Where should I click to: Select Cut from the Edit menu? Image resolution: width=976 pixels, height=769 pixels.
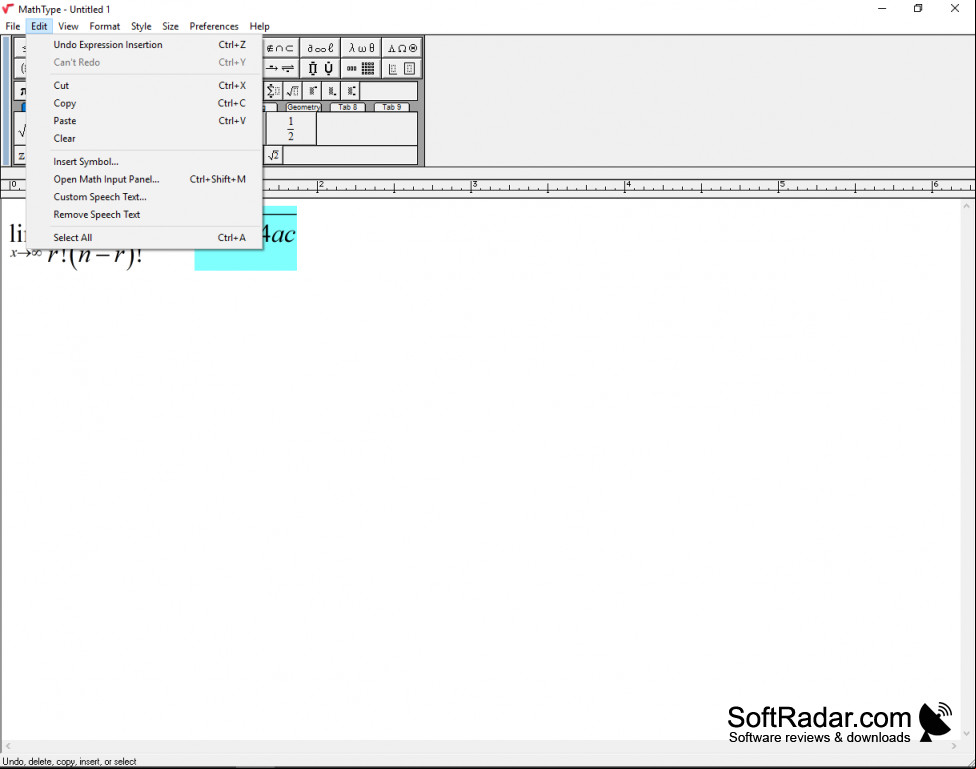click(x=144, y=85)
